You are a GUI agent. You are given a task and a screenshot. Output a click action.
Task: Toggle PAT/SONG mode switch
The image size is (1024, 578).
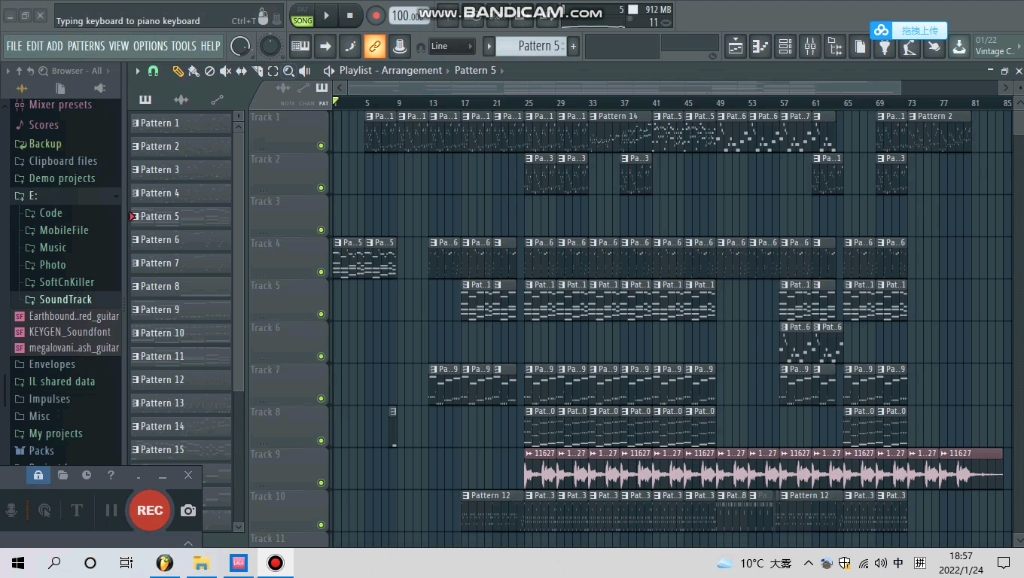pyautogui.click(x=302, y=16)
